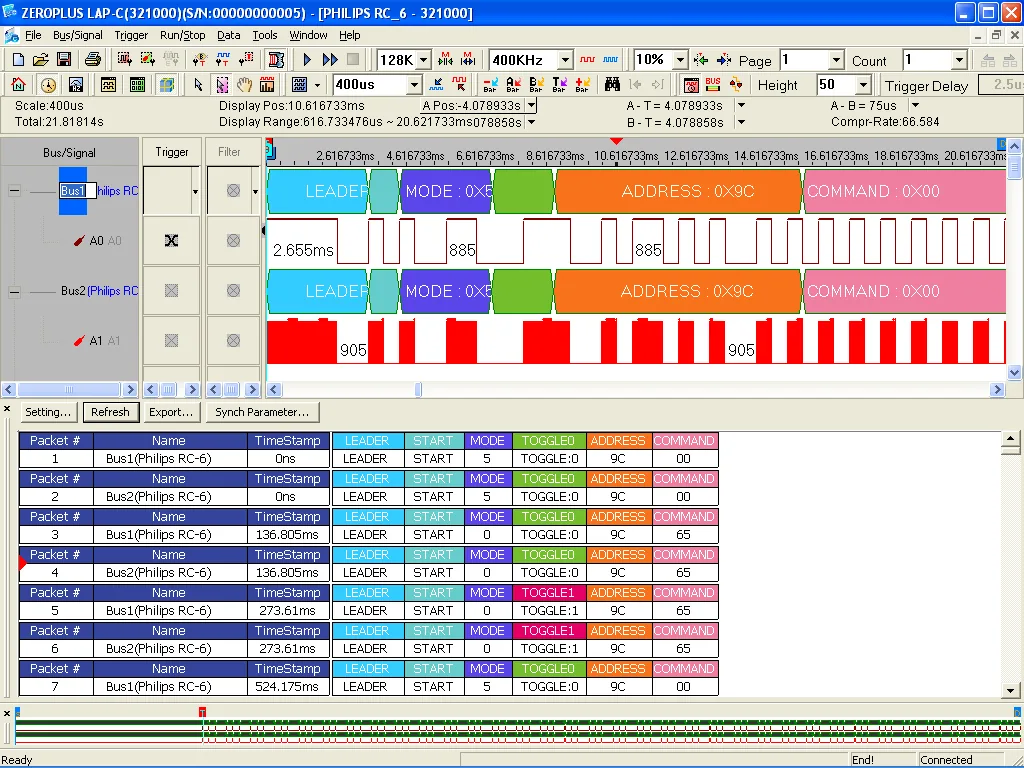Open the 128K memory depth dropdown
This screenshot has height=768, width=1024.
[x=424, y=60]
